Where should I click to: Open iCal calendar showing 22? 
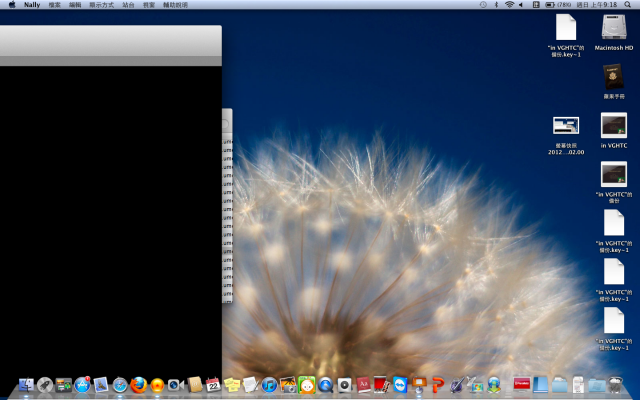213,384
